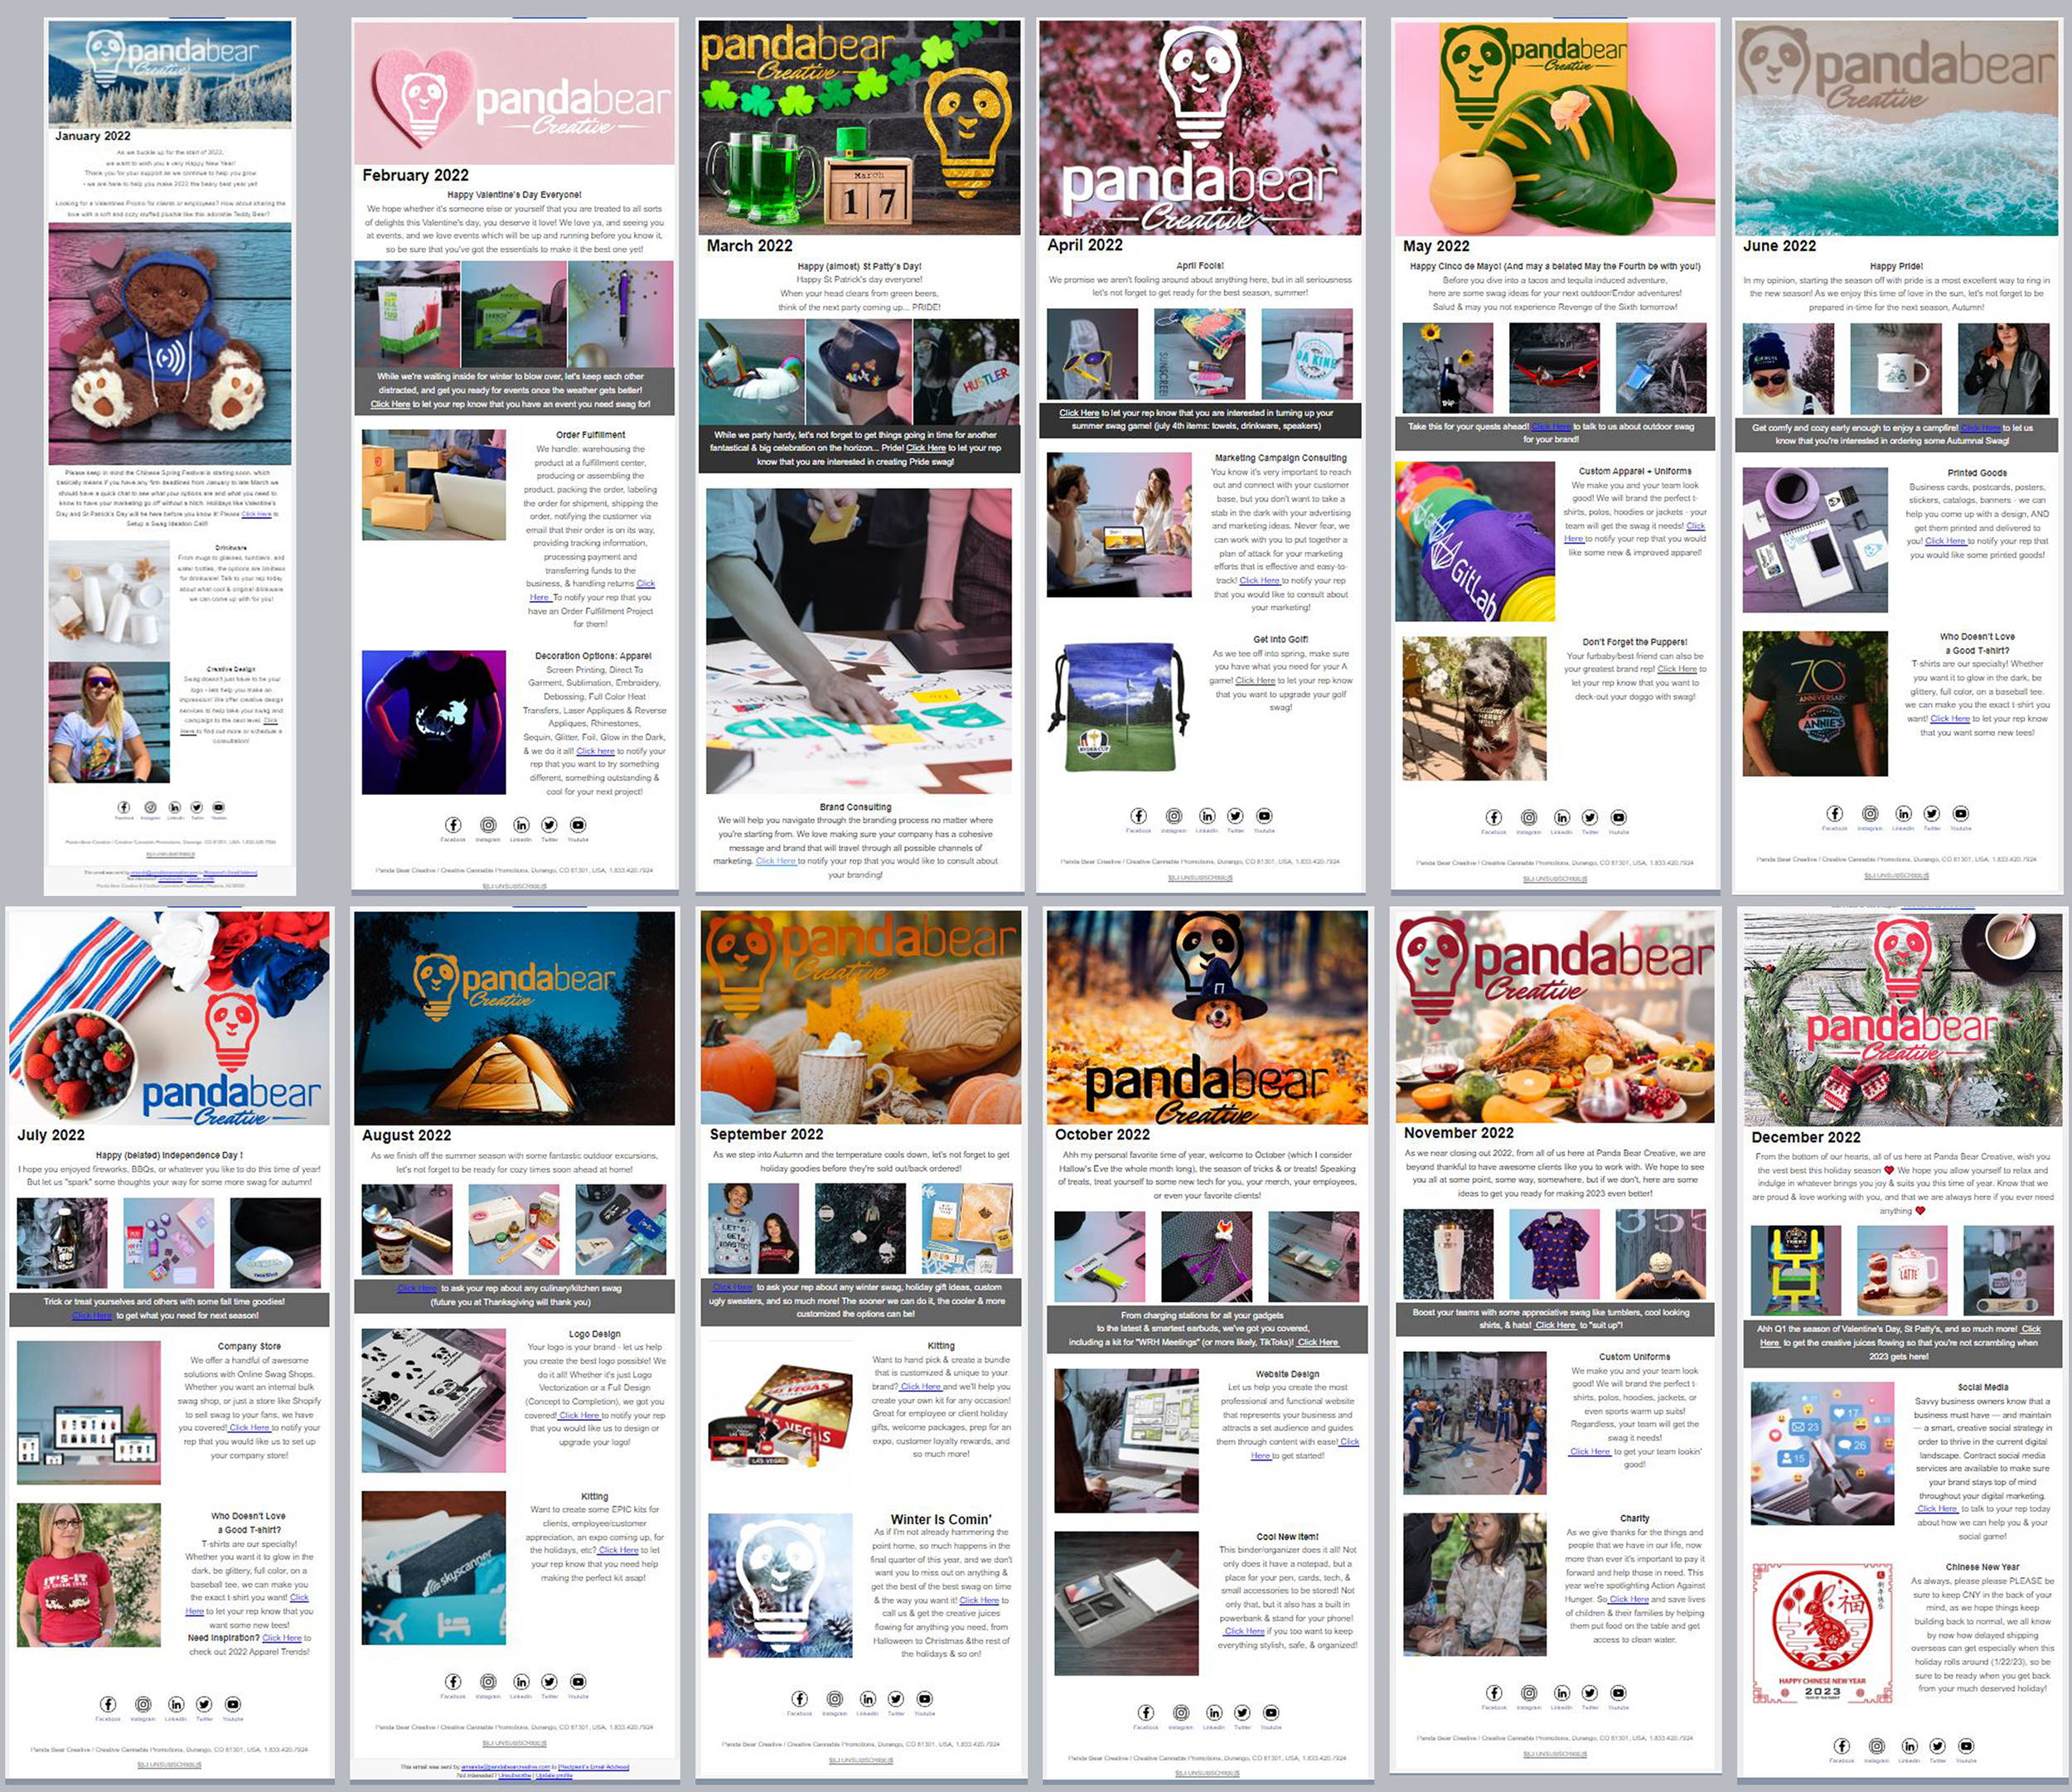Follow the Click Here link under Logo Design

pos(579,1416)
